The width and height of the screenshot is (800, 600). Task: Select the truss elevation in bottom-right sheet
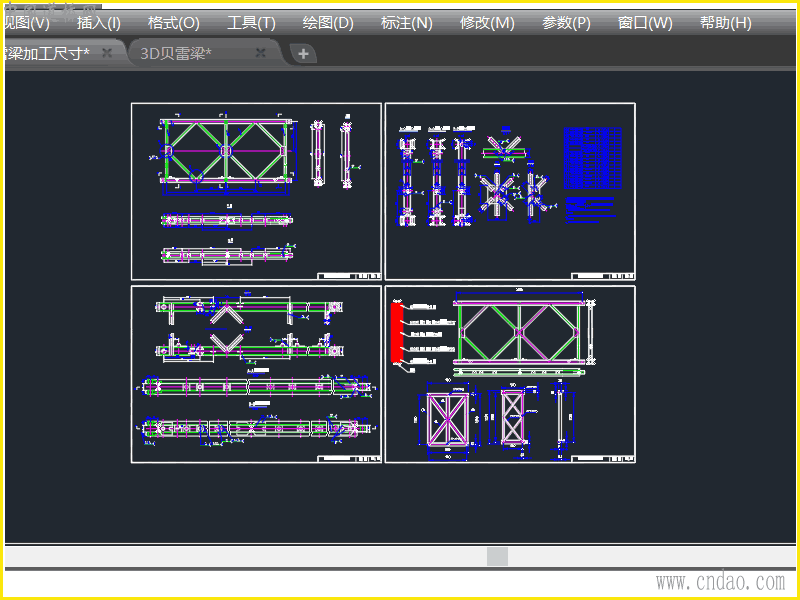(x=519, y=333)
